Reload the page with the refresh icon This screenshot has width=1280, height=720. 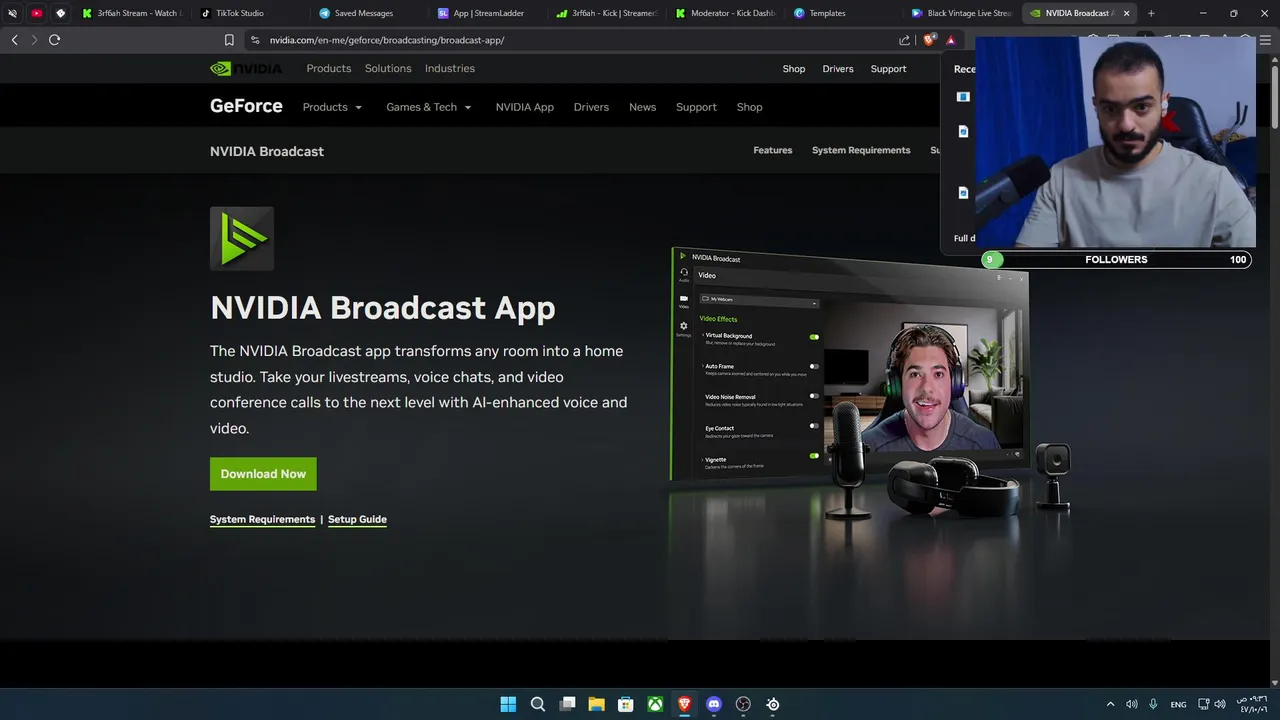tap(54, 40)
